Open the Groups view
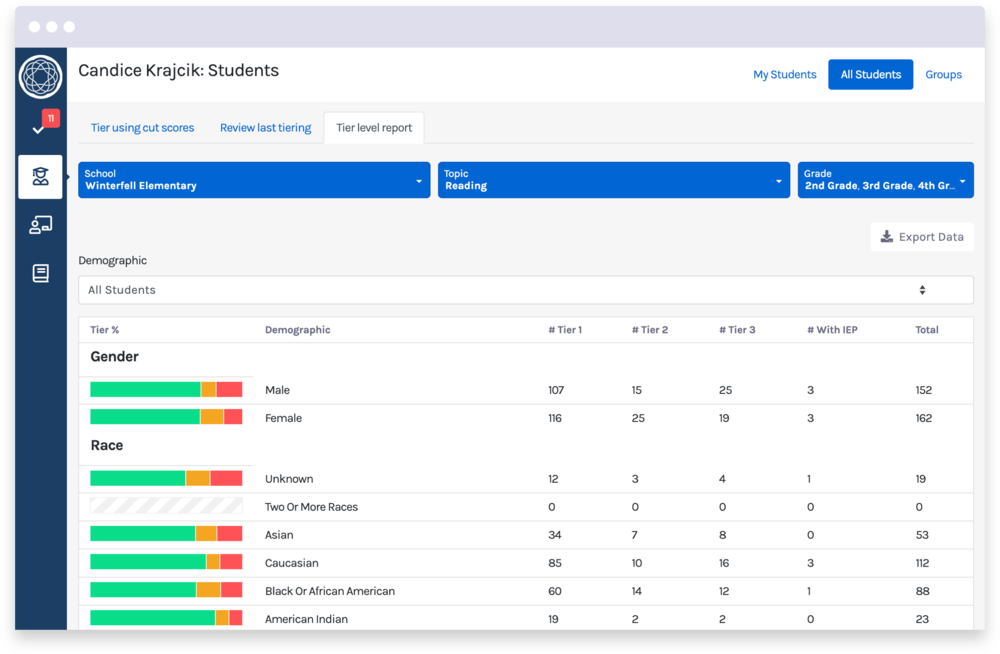The image size is (1000, 654). click(x=943, y=75)
